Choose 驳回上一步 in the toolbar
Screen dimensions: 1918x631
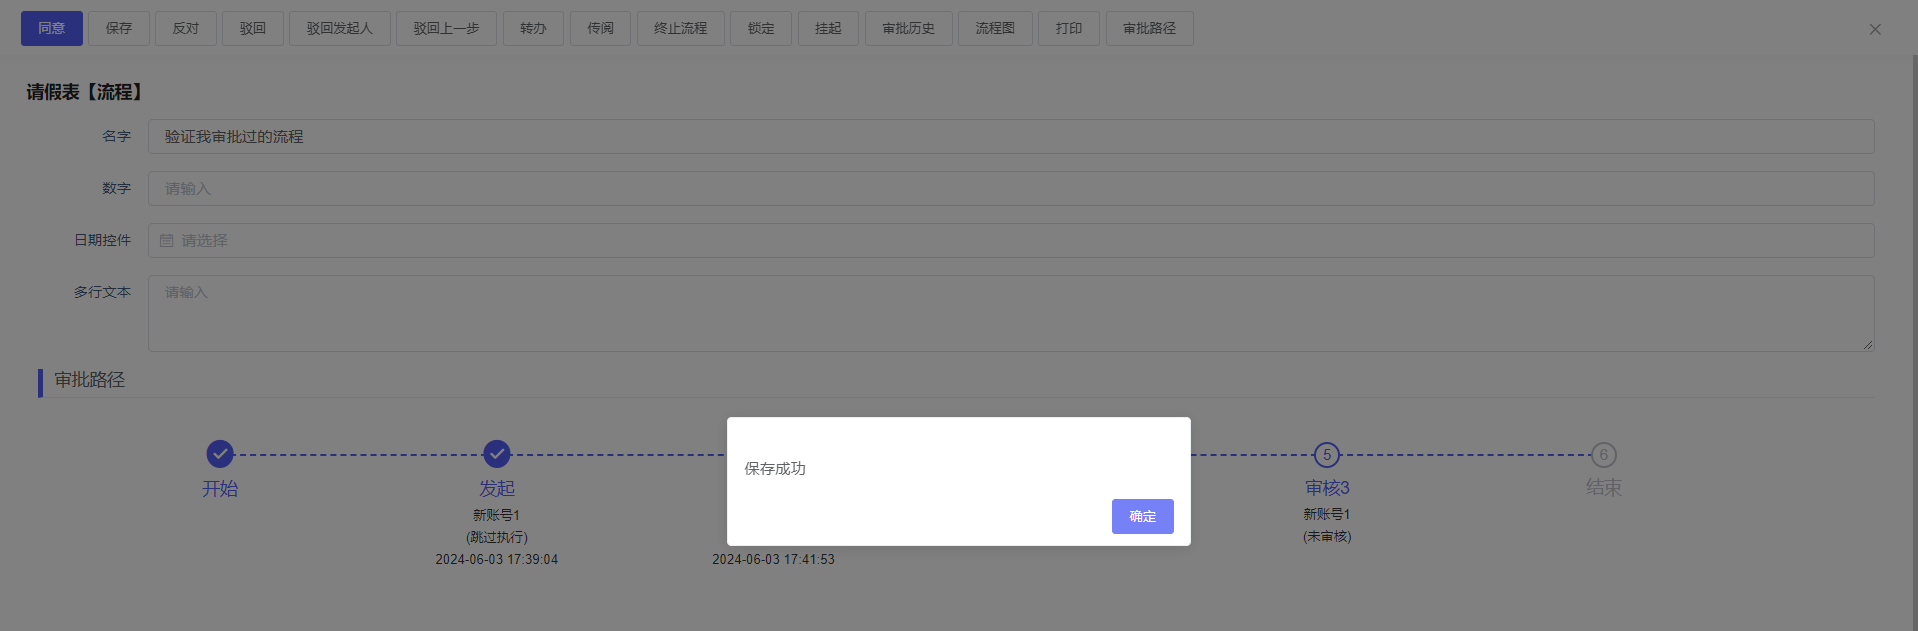pyautogui.click(x=446, y=28)
